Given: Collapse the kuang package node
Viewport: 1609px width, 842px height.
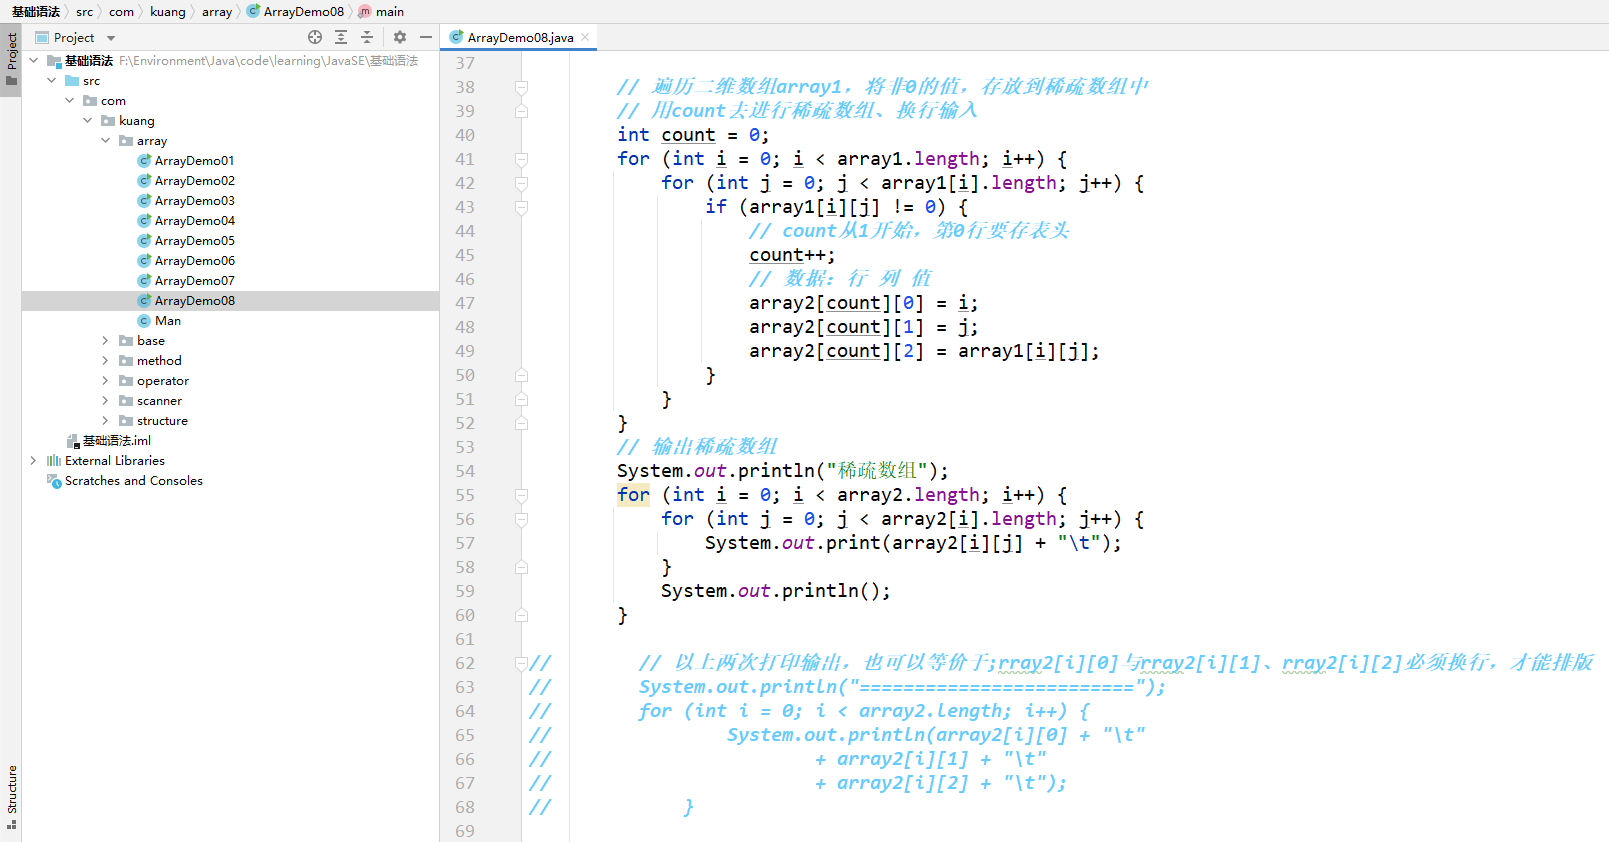Looking at the screenshot, I should 88,121.
